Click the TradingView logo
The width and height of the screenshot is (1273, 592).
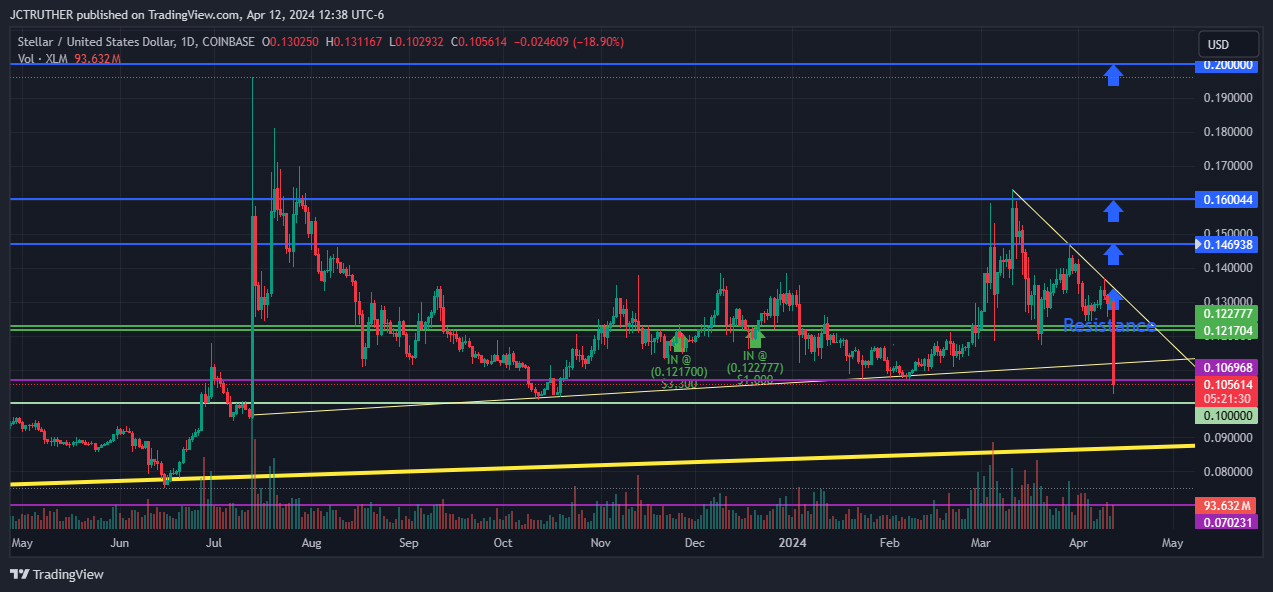click(x=56, y=574)
